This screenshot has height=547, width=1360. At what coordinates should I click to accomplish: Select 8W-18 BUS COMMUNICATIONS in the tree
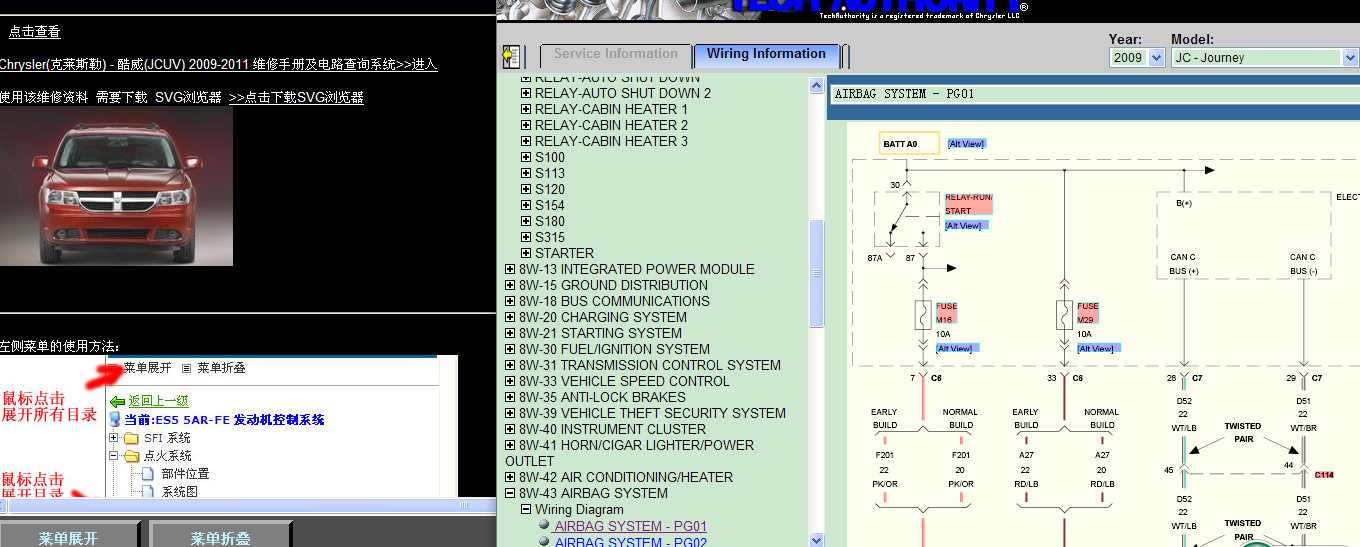tap(614, 301)
